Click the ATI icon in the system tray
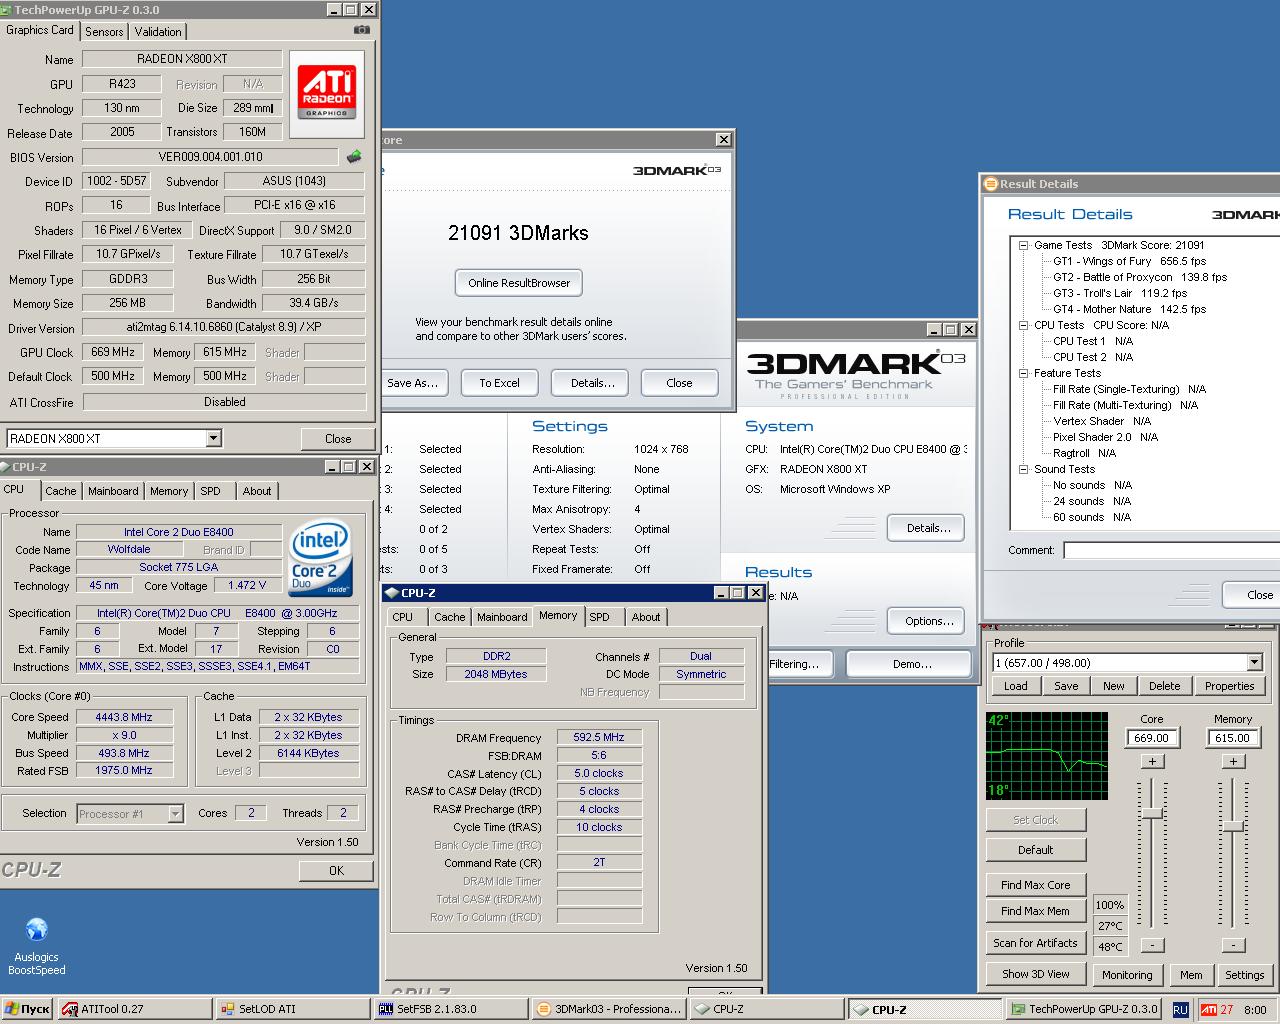 (x=1208, y=1010)
